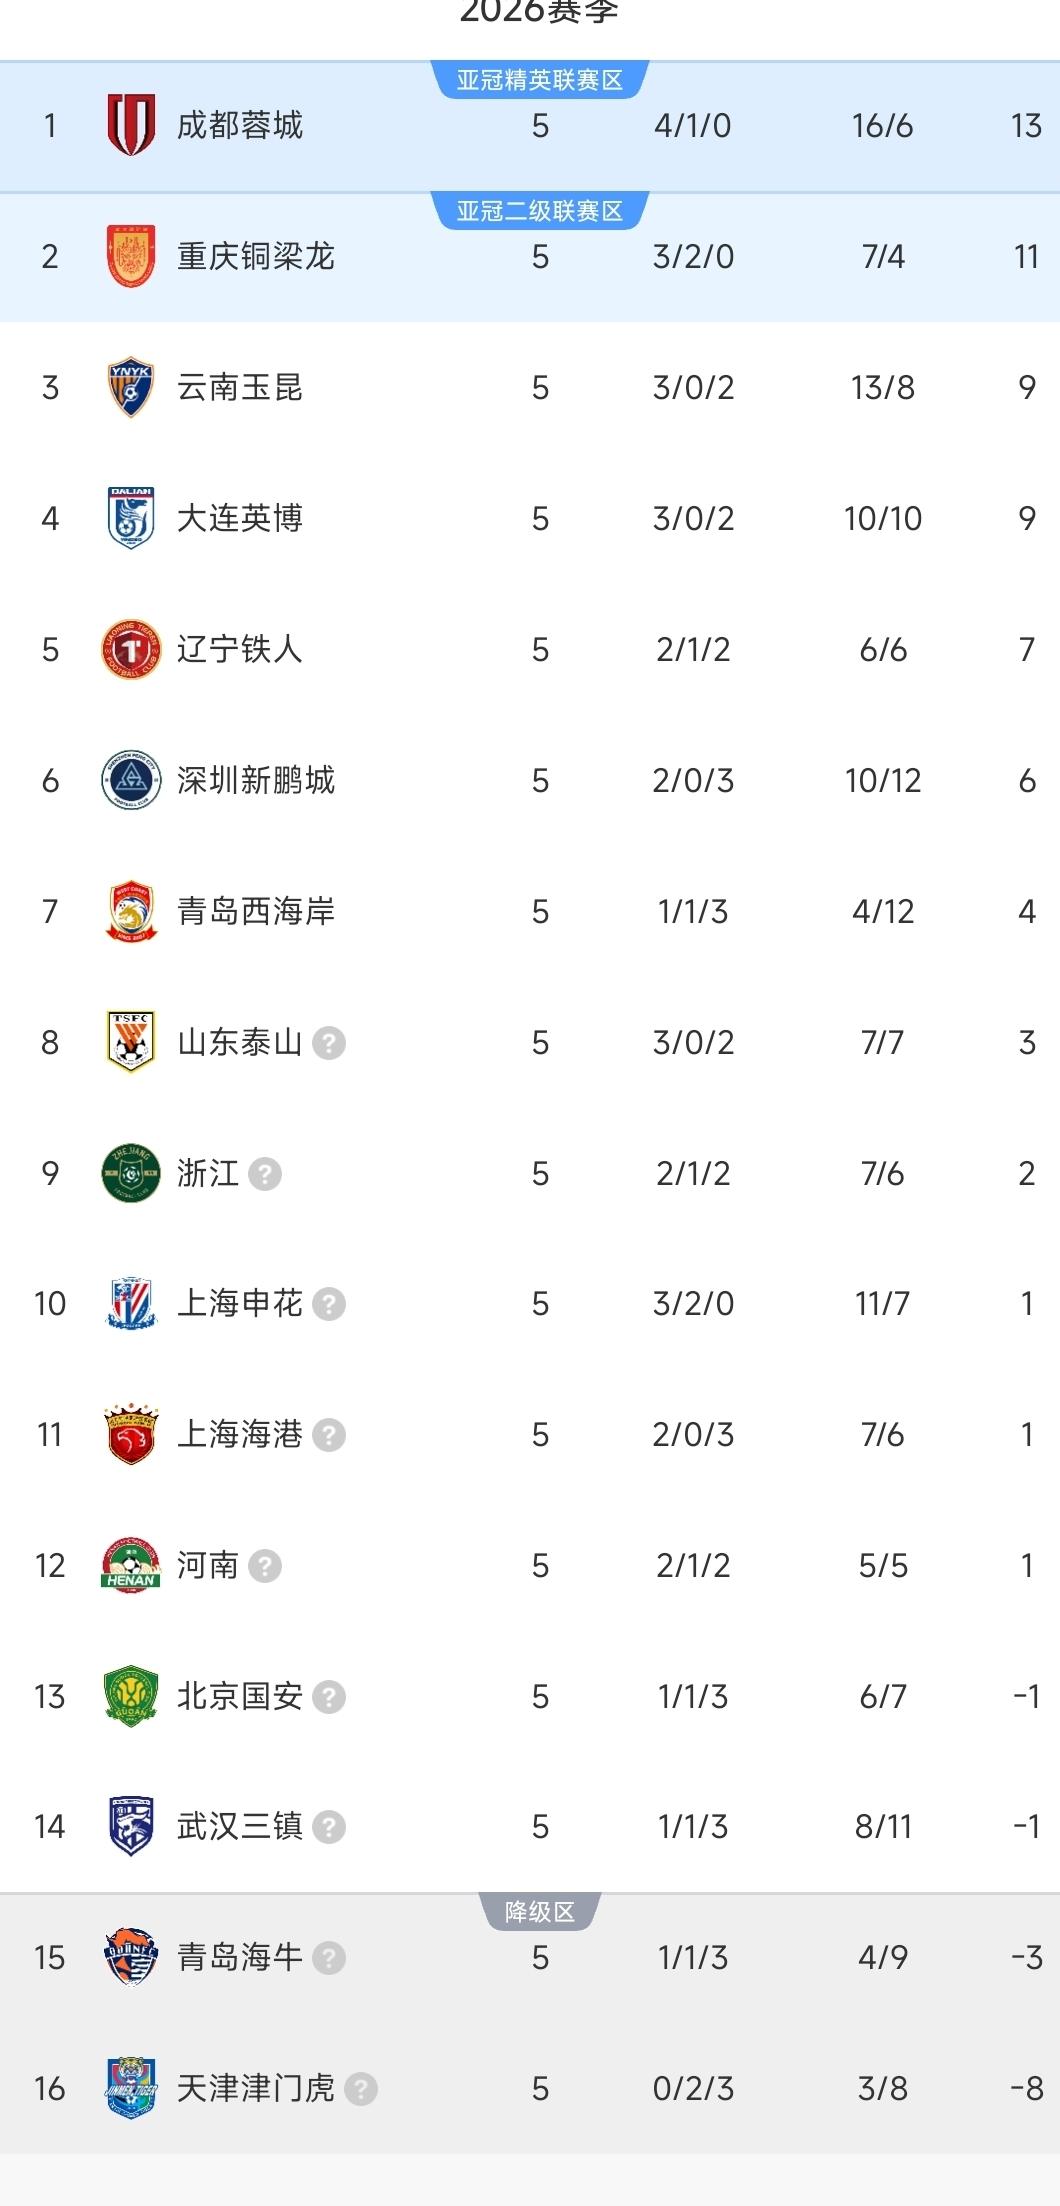
Task: Tap help icon beside 青岛海牛
Action: [x=329, y=1958]
